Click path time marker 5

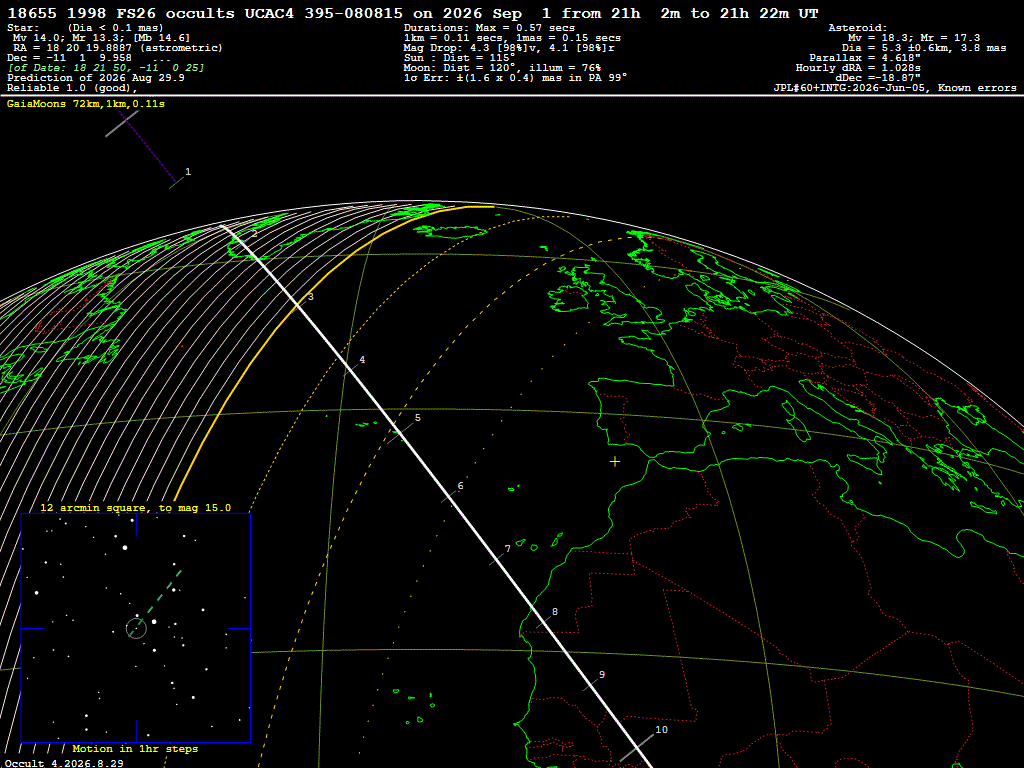point(418,418)
